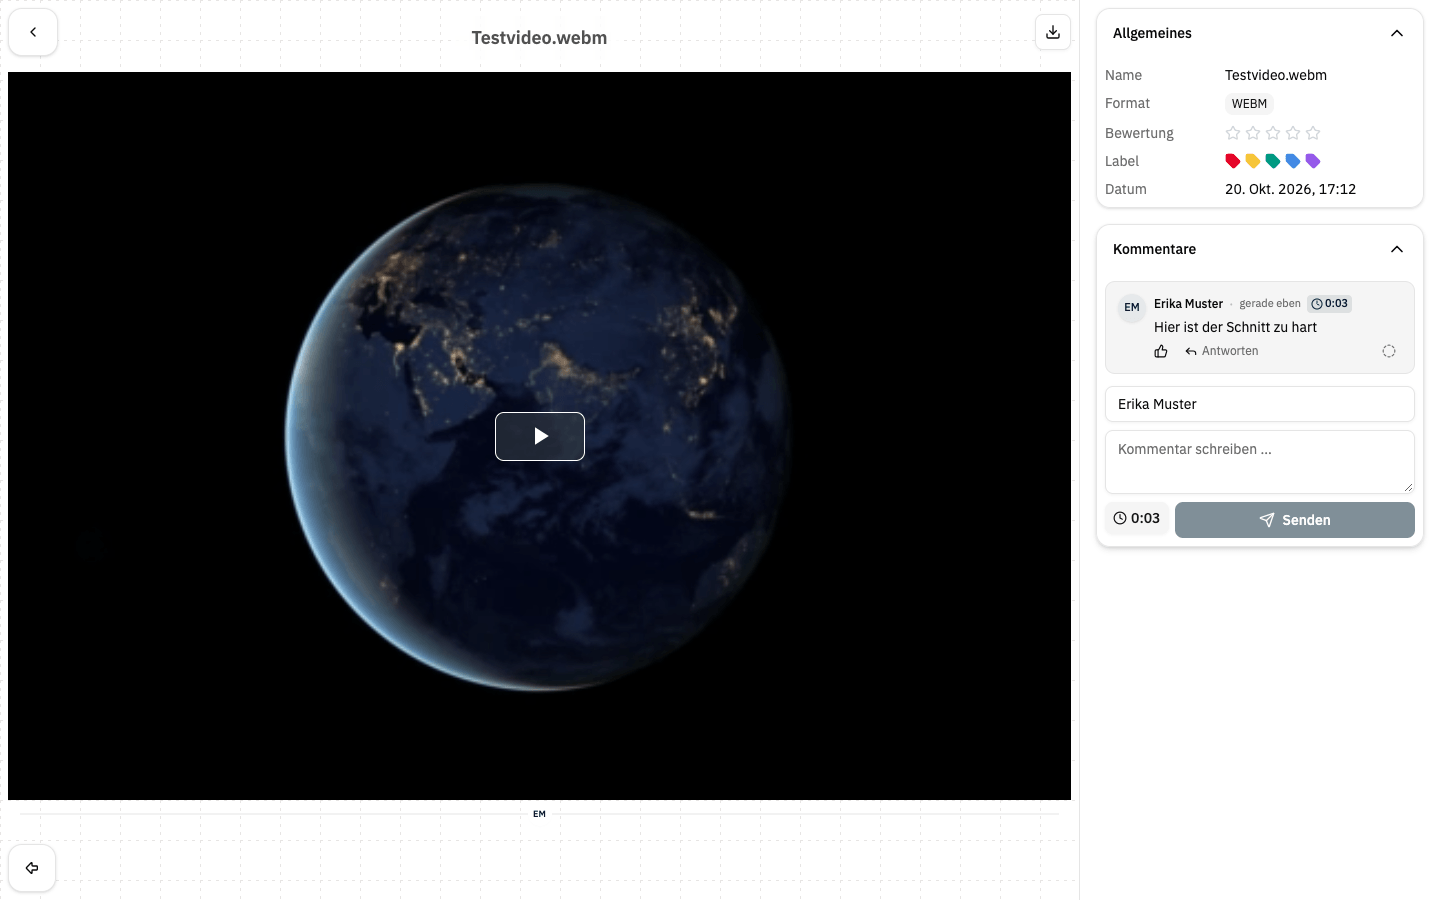Collapse the Allgemeines section

[x=1397, y=33]
